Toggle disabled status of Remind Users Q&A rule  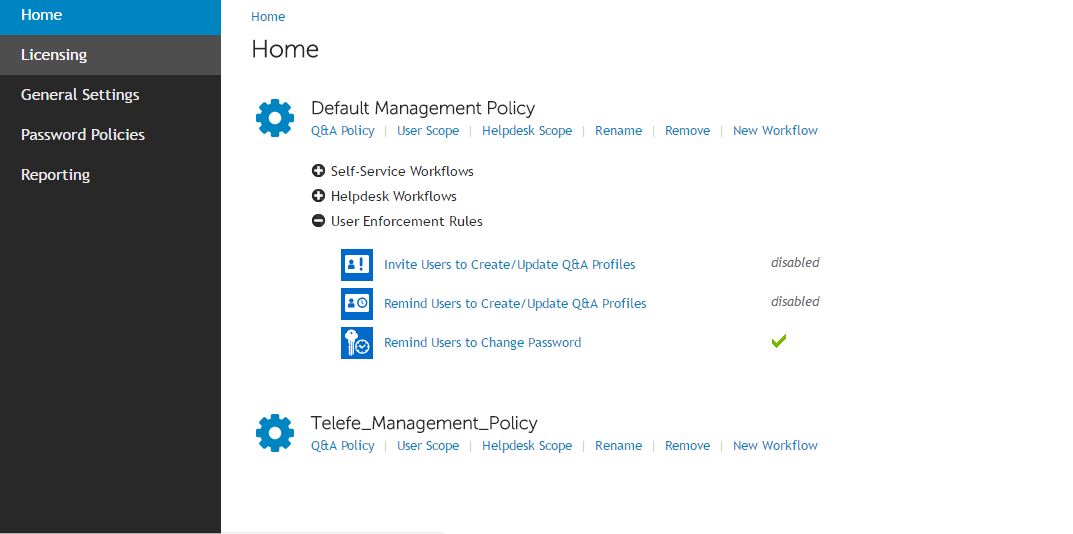pos(795,302)
